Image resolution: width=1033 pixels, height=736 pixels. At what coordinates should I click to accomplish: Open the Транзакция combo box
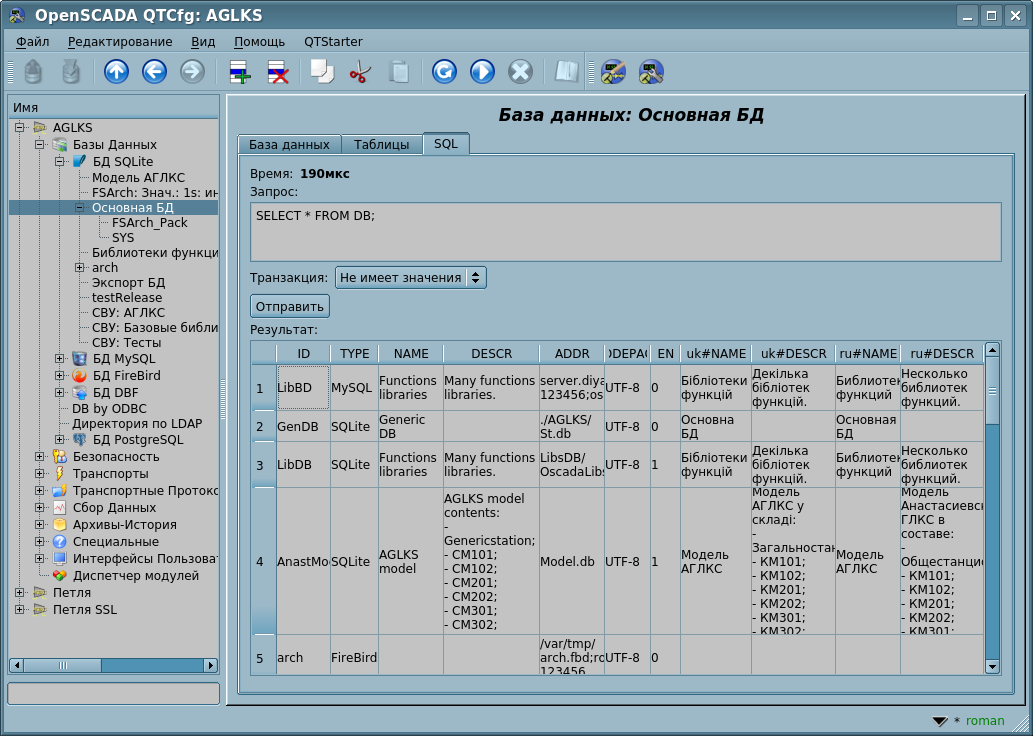point(410,278)
